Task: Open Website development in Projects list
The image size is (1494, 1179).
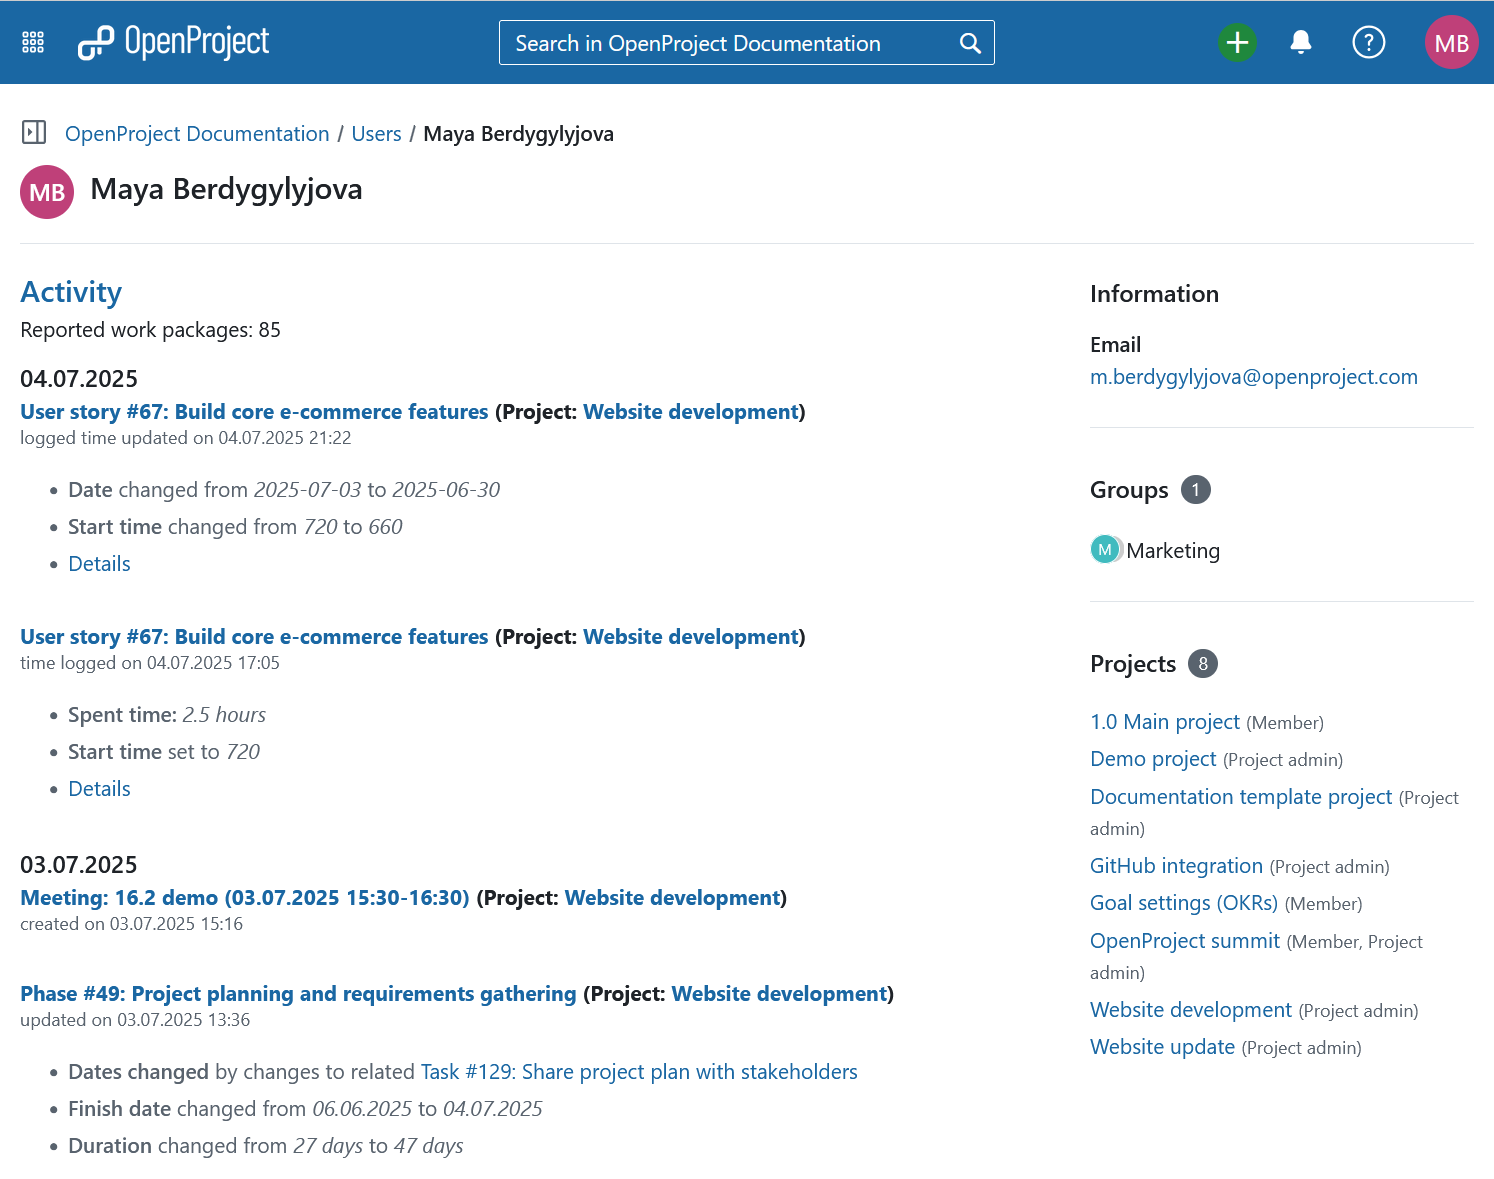Action: (x=1191, y=1009)
